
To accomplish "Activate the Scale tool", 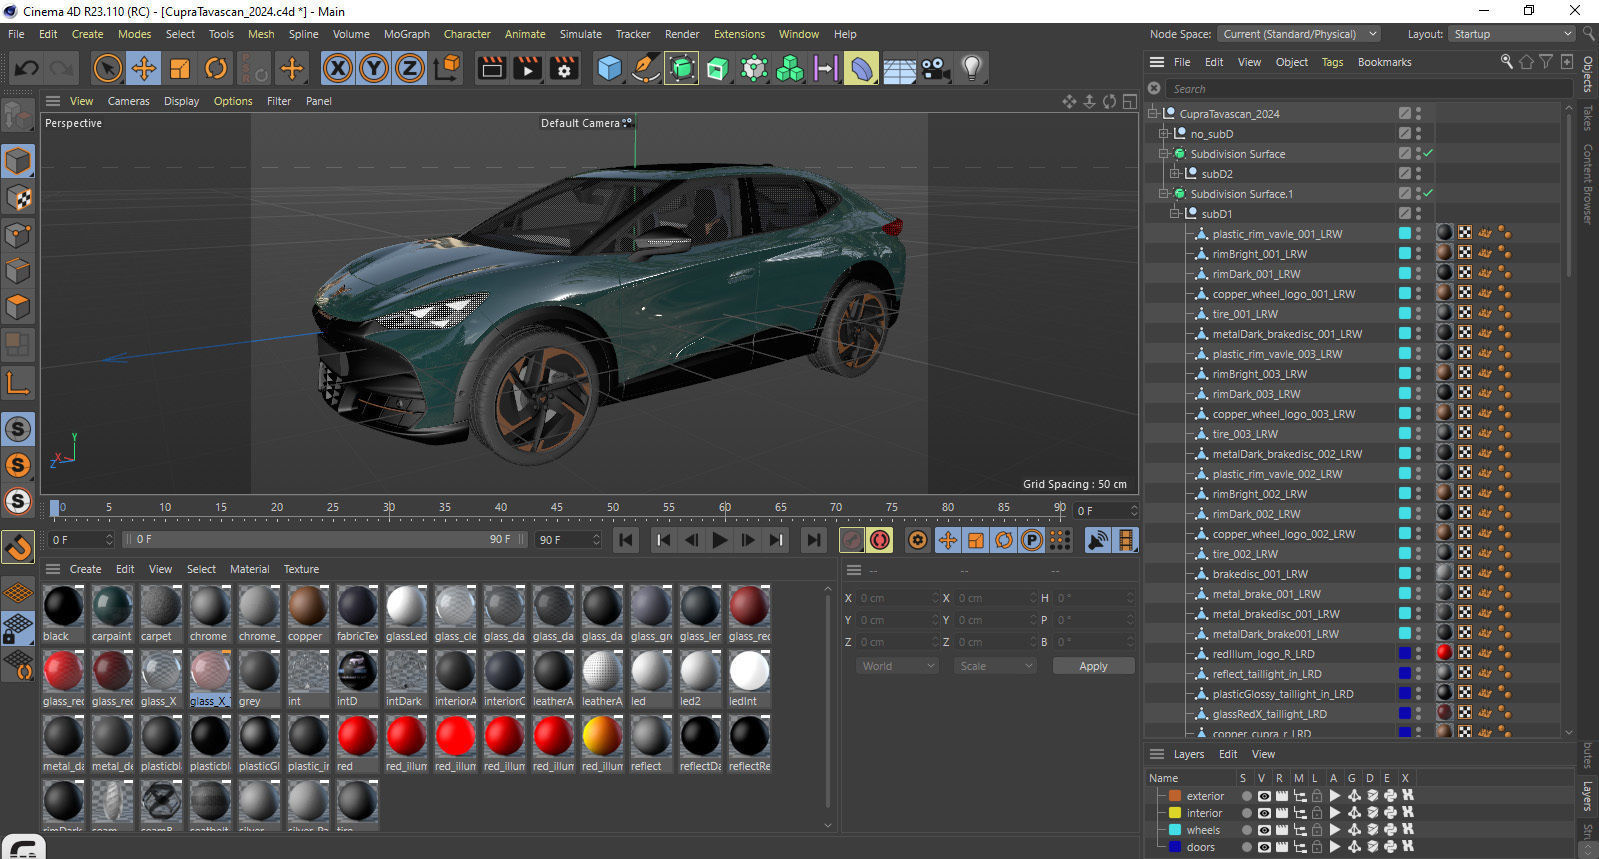I will (180, 68).
